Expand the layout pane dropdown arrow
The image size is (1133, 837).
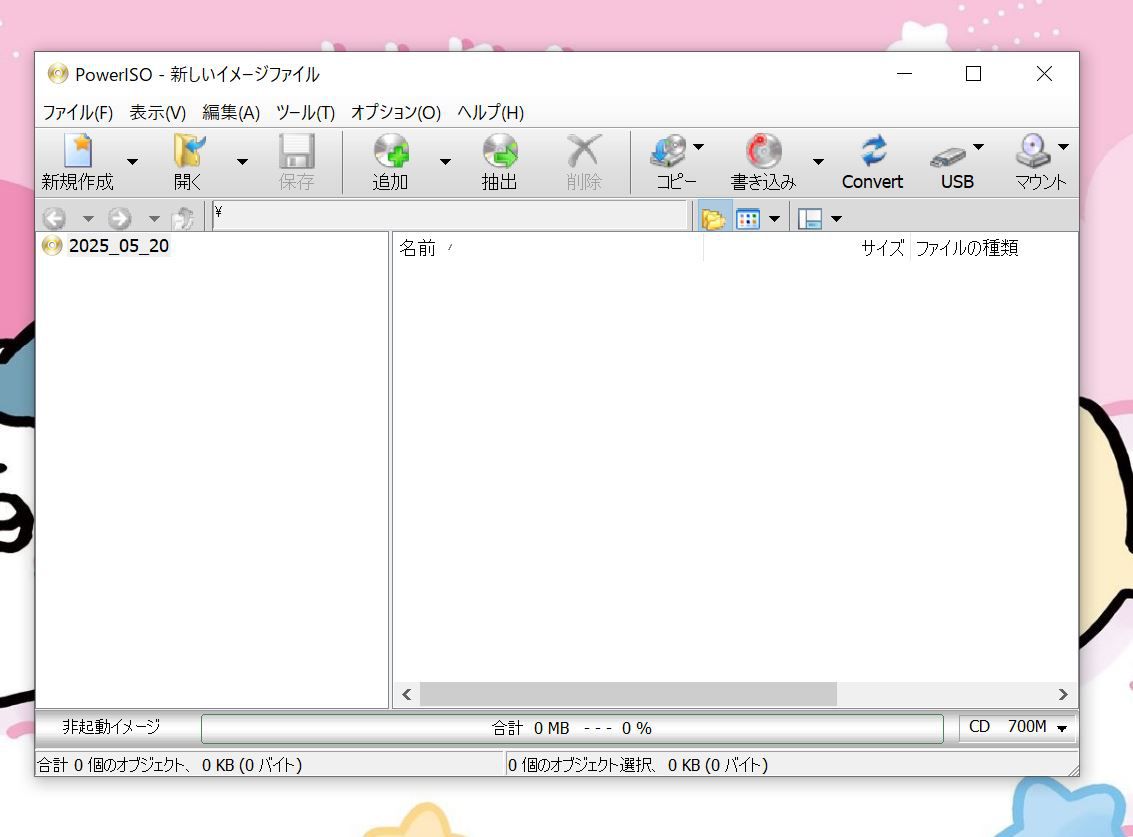837,219
